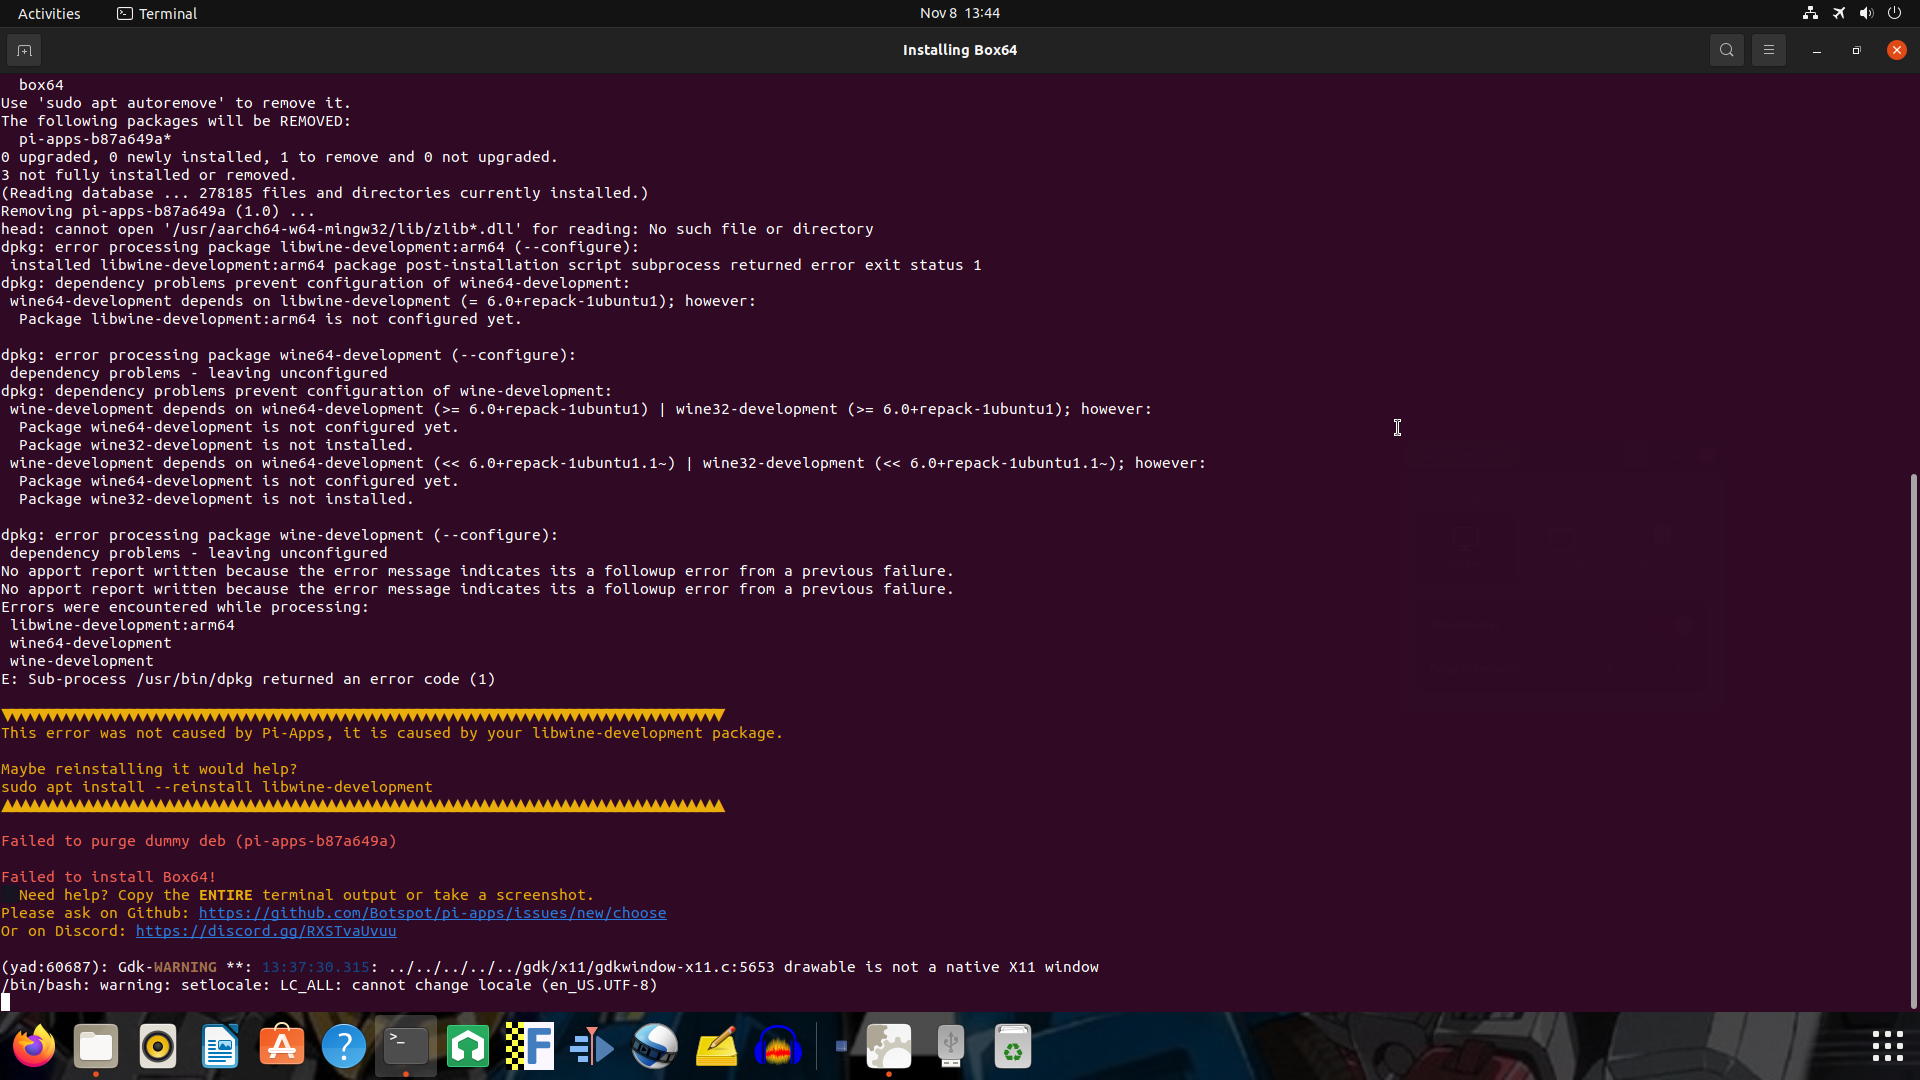Open Firefox from the dock
Screen dimensions: 1920x1080
click(34, 1046)
